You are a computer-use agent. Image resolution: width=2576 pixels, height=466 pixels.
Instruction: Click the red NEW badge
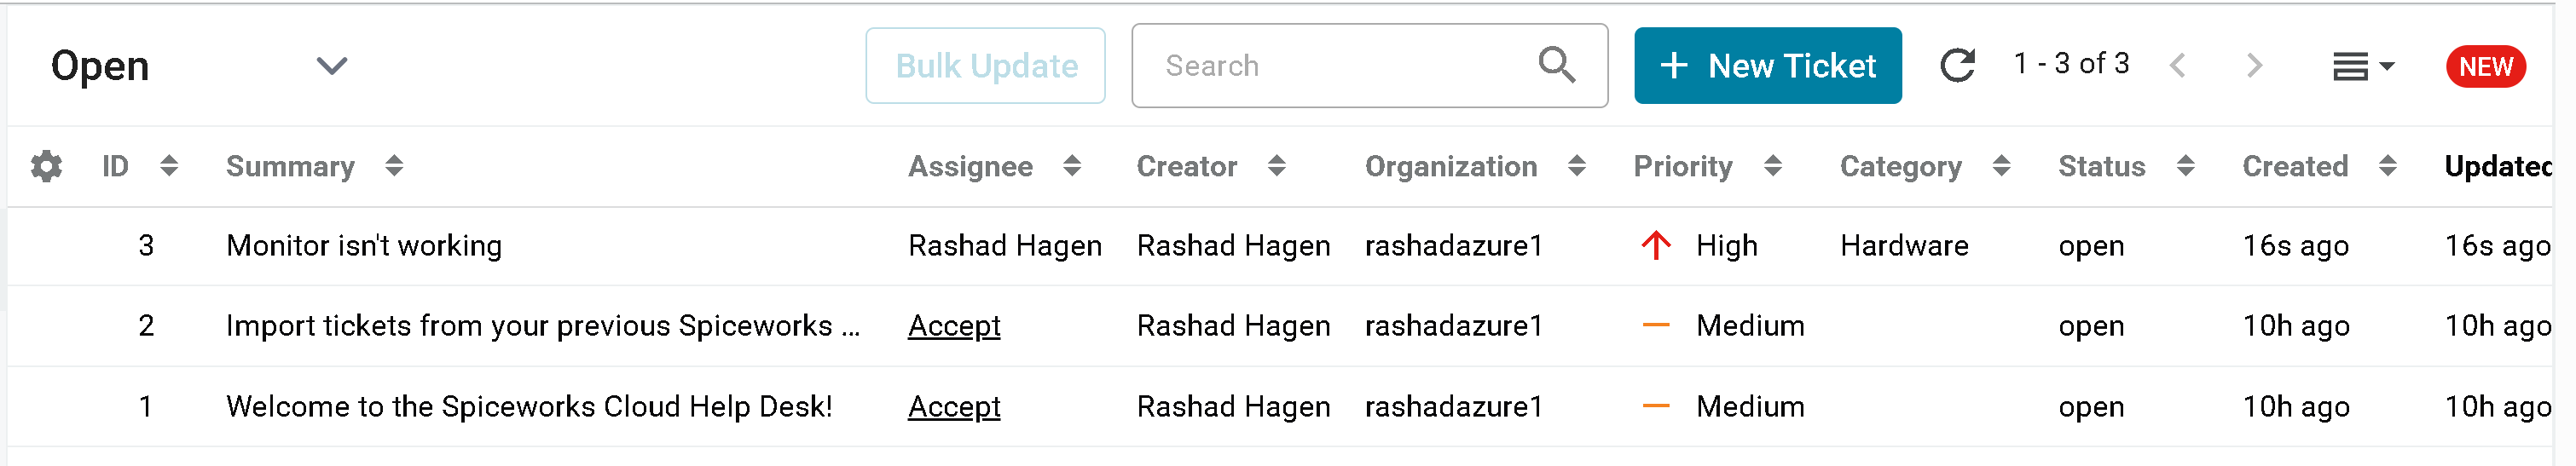click(x=2485, y=67)
